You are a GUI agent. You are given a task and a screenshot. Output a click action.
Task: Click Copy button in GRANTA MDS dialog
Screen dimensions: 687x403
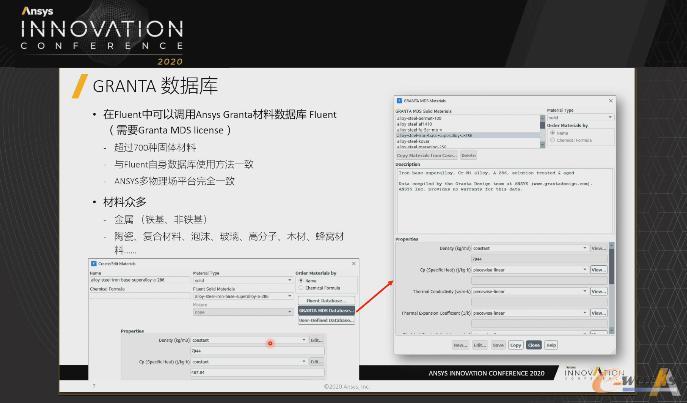(x=516, y=345)
